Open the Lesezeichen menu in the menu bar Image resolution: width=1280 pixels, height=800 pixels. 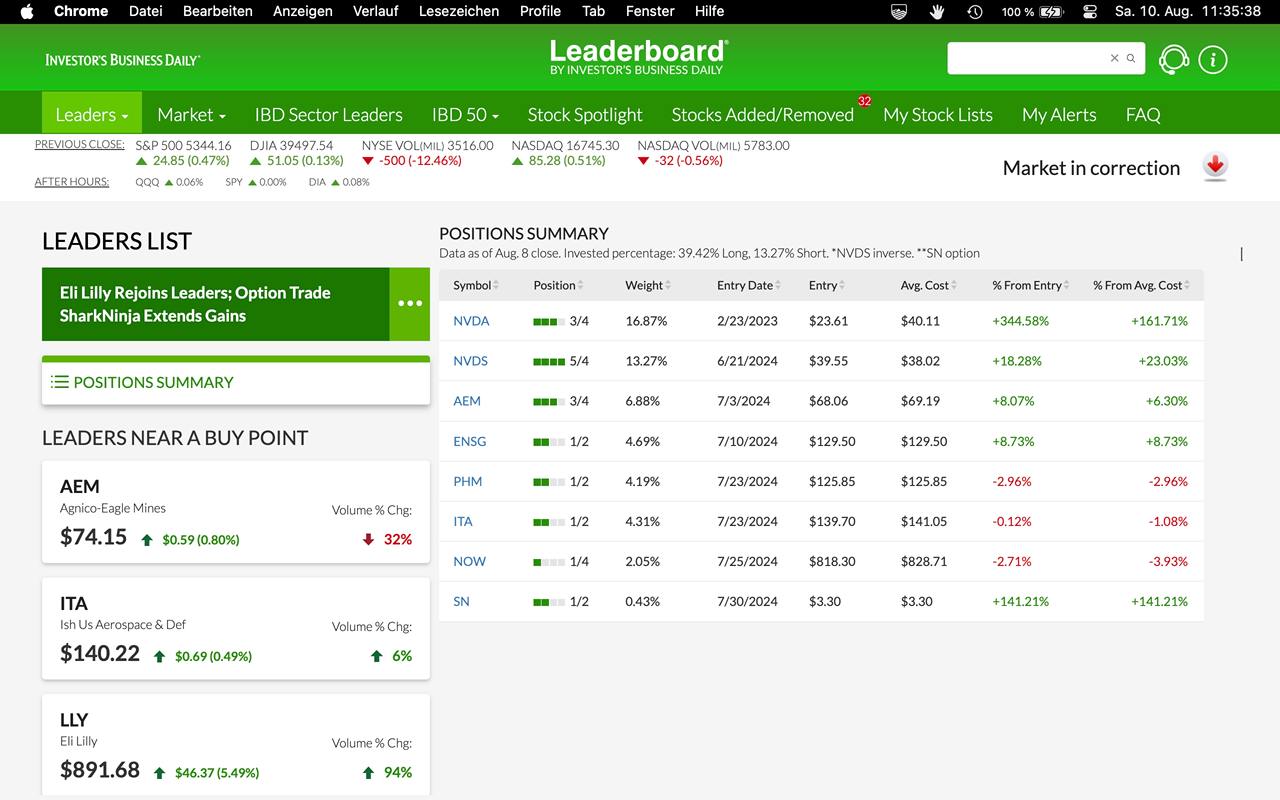pyautogui.click(x=458, y=11)
